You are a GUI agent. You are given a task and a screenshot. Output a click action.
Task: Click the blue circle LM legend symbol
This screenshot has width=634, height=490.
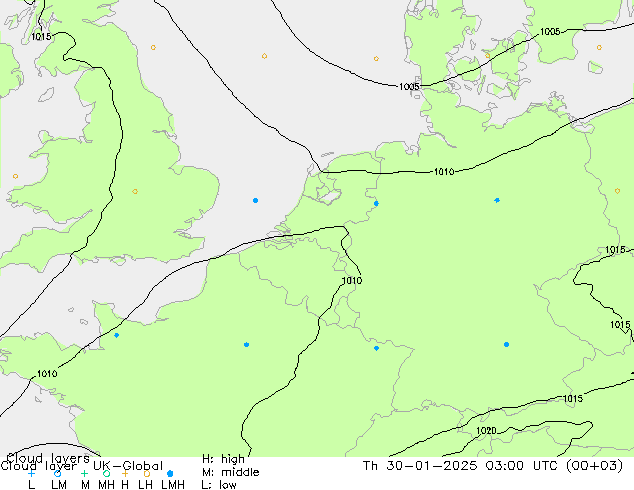[57, 473]
